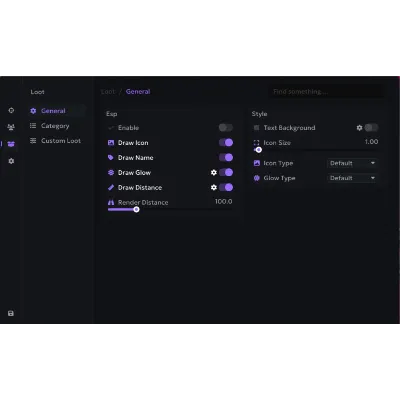Screen dimensions: 400x400
Task: Open the Custom Loot menu item
Action: [55, 141]
